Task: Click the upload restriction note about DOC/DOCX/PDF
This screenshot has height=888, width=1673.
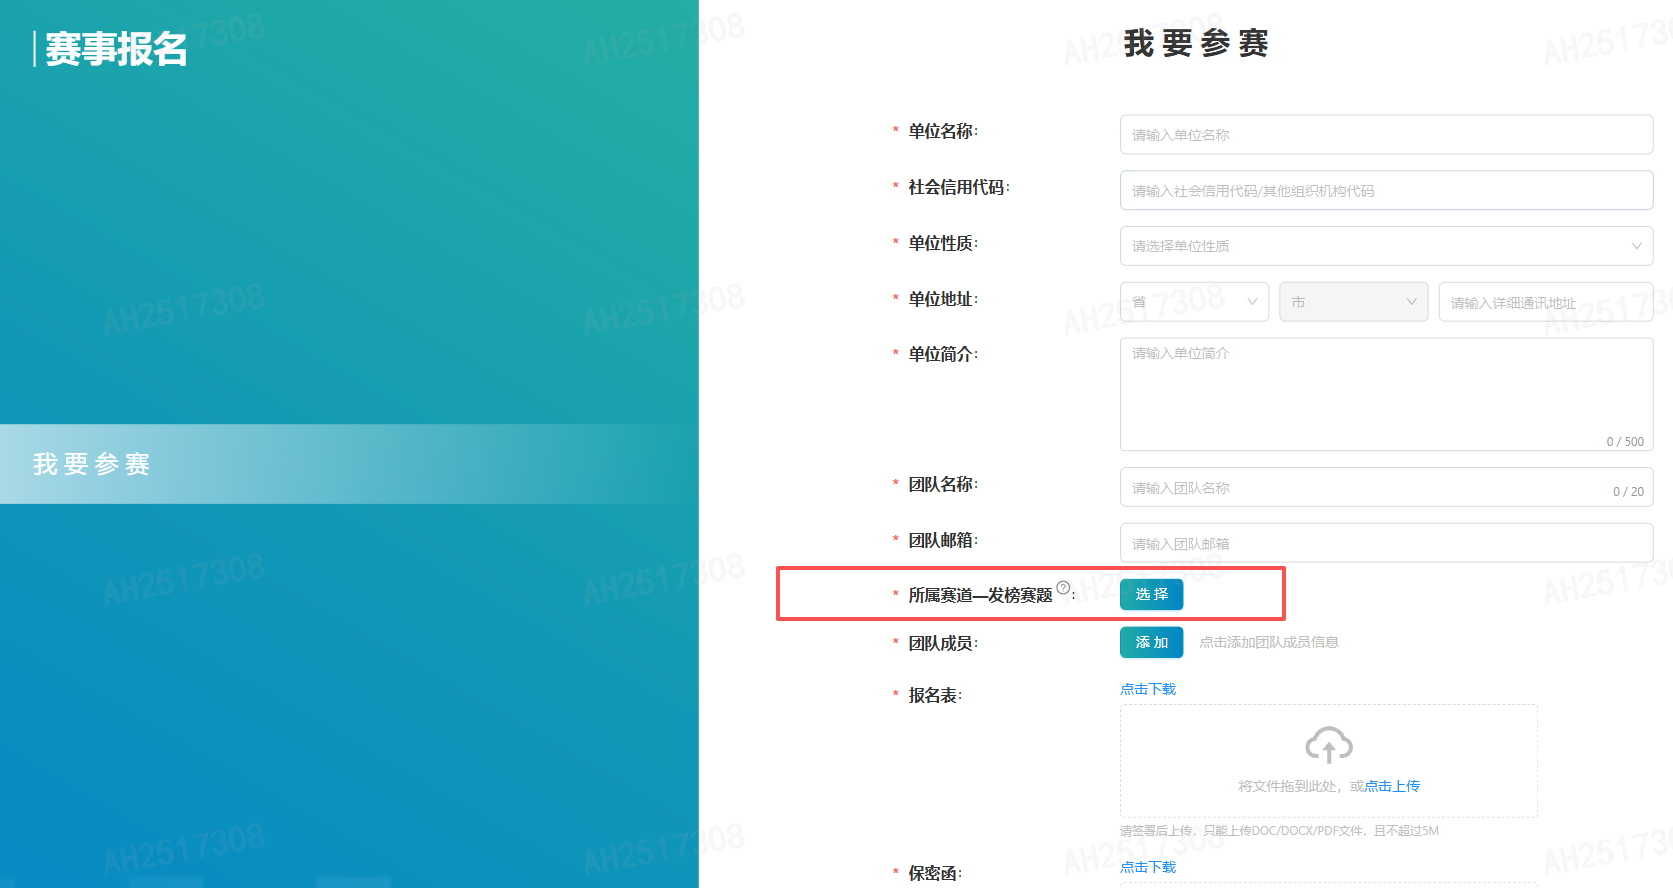Action: coord(1279,831)
